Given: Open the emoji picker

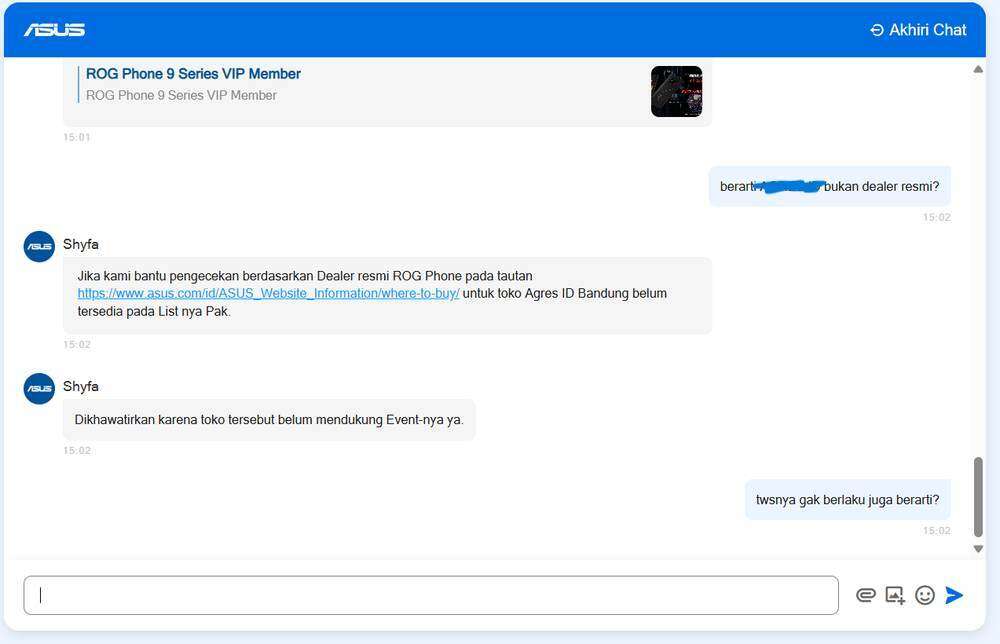Looking at the screenshot, I should pos(925,595).
